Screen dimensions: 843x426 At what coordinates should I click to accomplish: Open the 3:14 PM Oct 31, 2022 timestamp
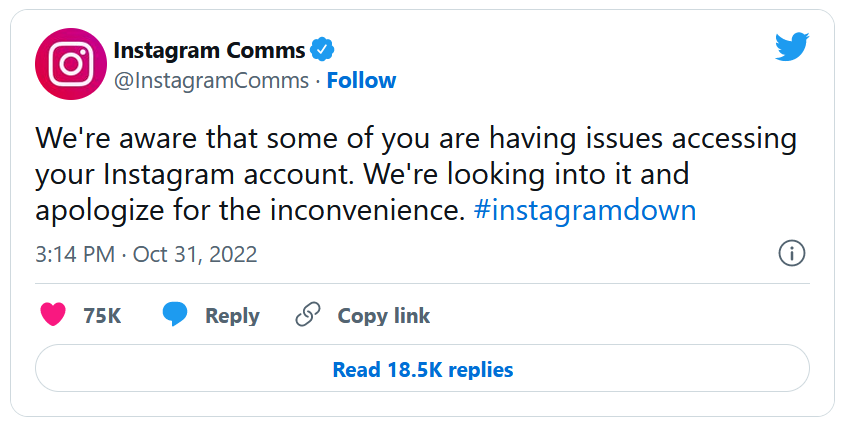coord(146,255)
